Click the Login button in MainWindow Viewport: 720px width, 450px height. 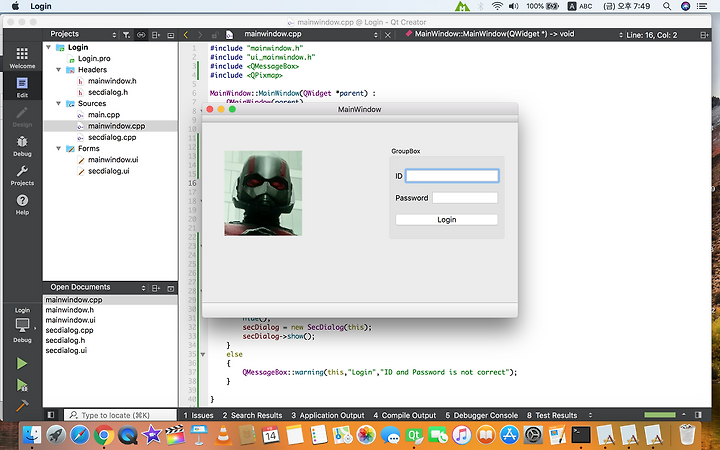pos(446,219)
